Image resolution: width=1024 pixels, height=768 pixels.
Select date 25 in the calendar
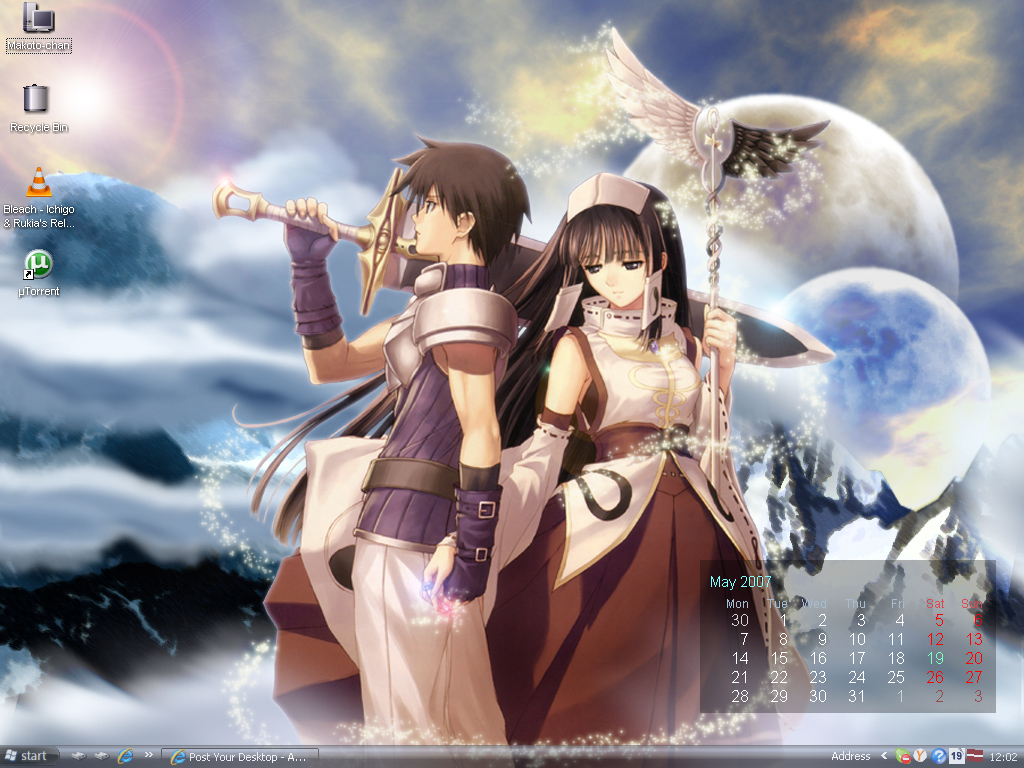tap(896, 677)
